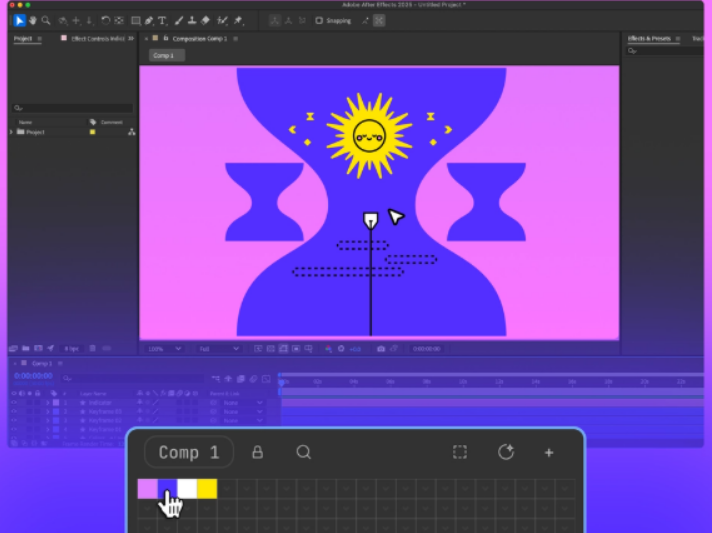The image size is (712, 533).
Task: Pick the white color swatch
Action: [187, 489]
